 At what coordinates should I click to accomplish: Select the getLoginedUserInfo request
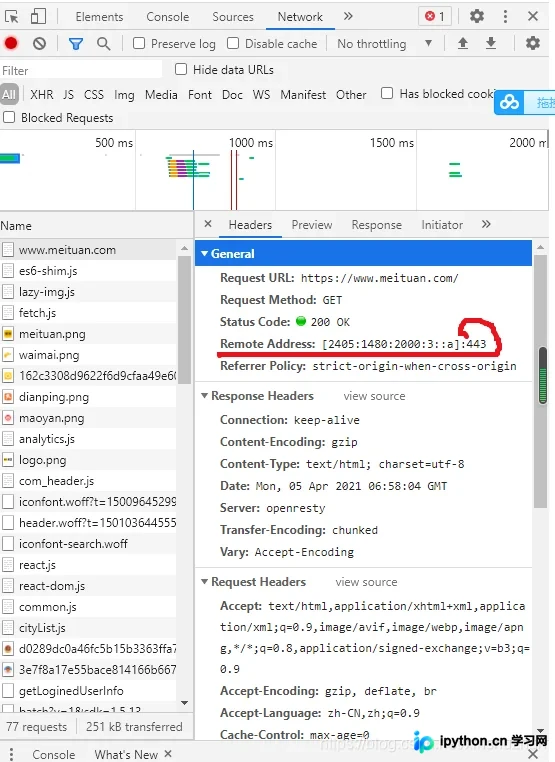pos(88,691)
